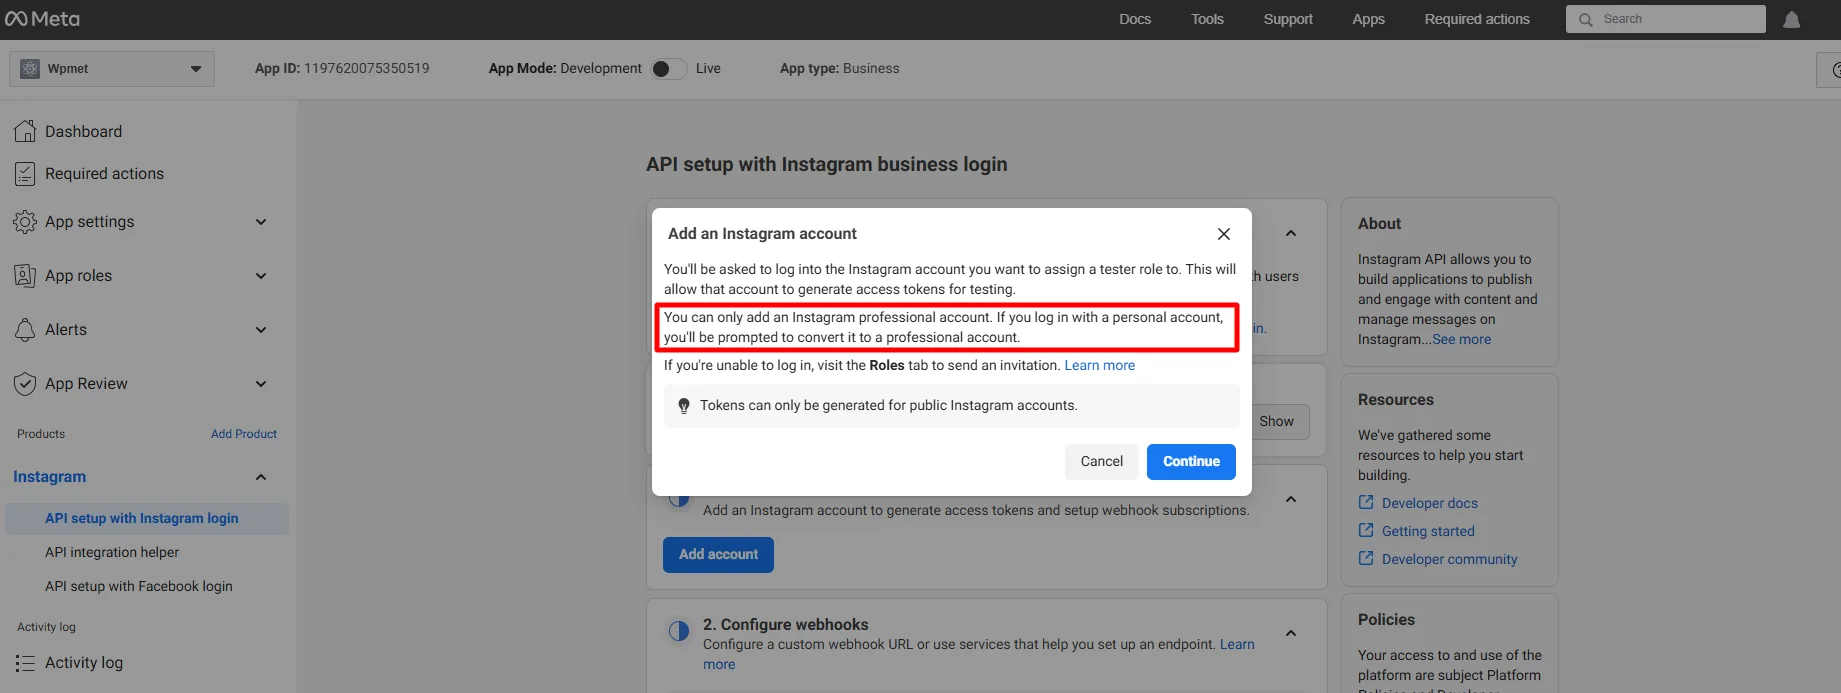Click the Required actions checklist icon in sidebar
The image size is (1841, 693).
[25, 174]
